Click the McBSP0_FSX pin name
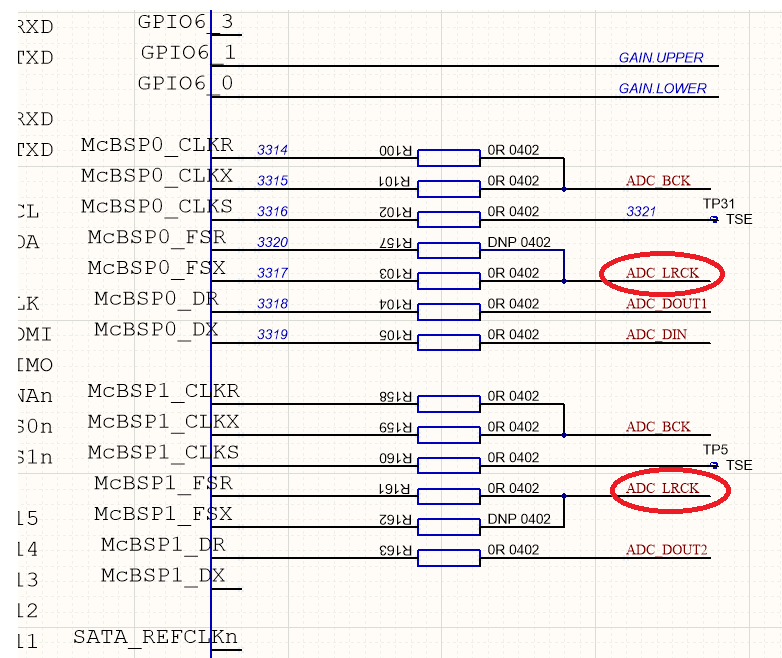 pyautogui.click(x=157, y=269)
